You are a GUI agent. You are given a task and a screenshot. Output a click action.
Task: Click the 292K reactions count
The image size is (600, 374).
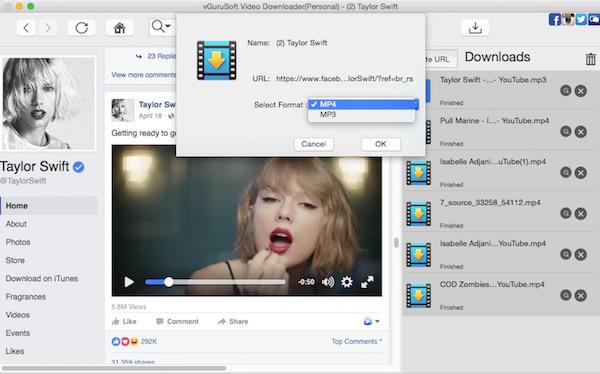(x=148, y=341)
